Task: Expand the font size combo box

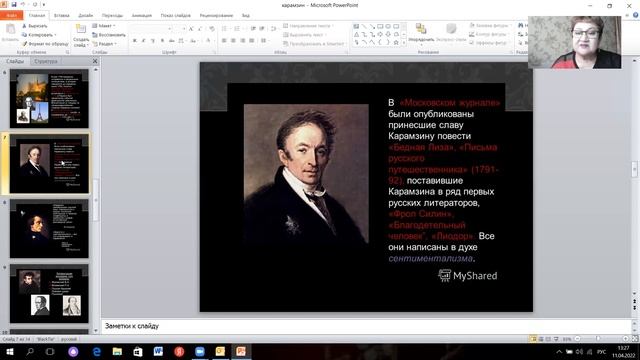Action: pyautogui.click(x=184, y=29)
